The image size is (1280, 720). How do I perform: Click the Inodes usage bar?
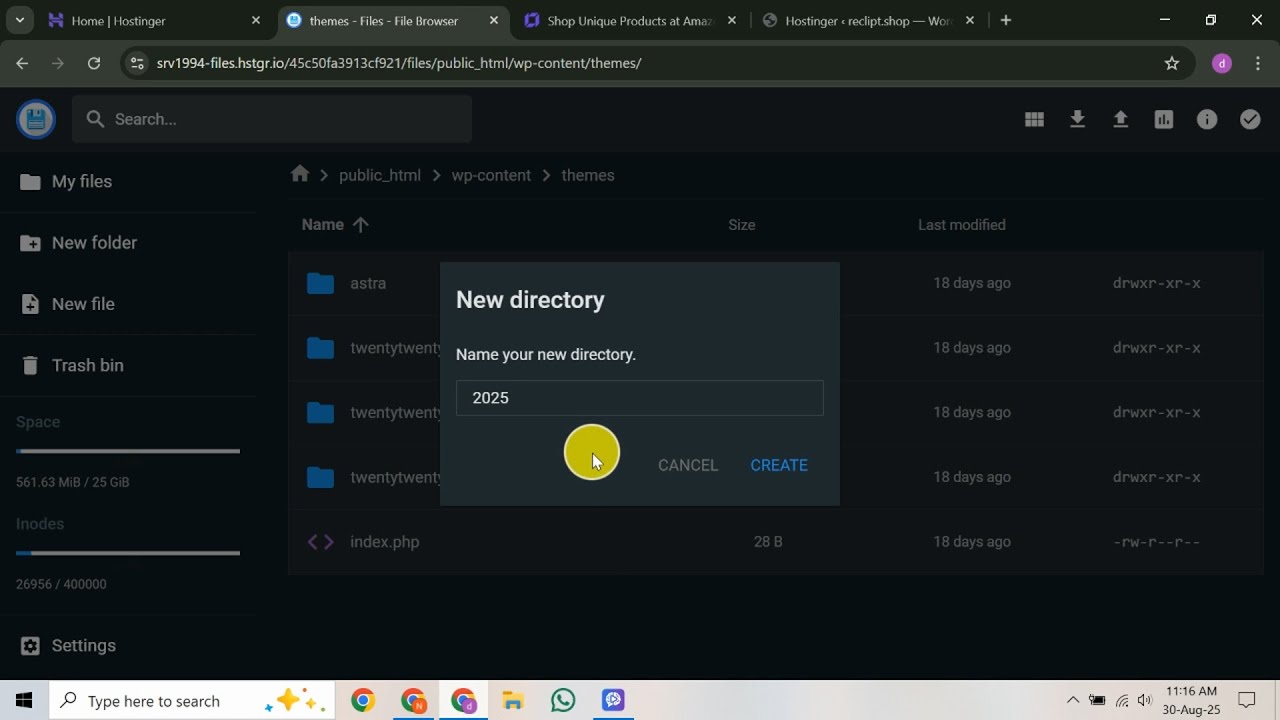[x=128, y=553]
